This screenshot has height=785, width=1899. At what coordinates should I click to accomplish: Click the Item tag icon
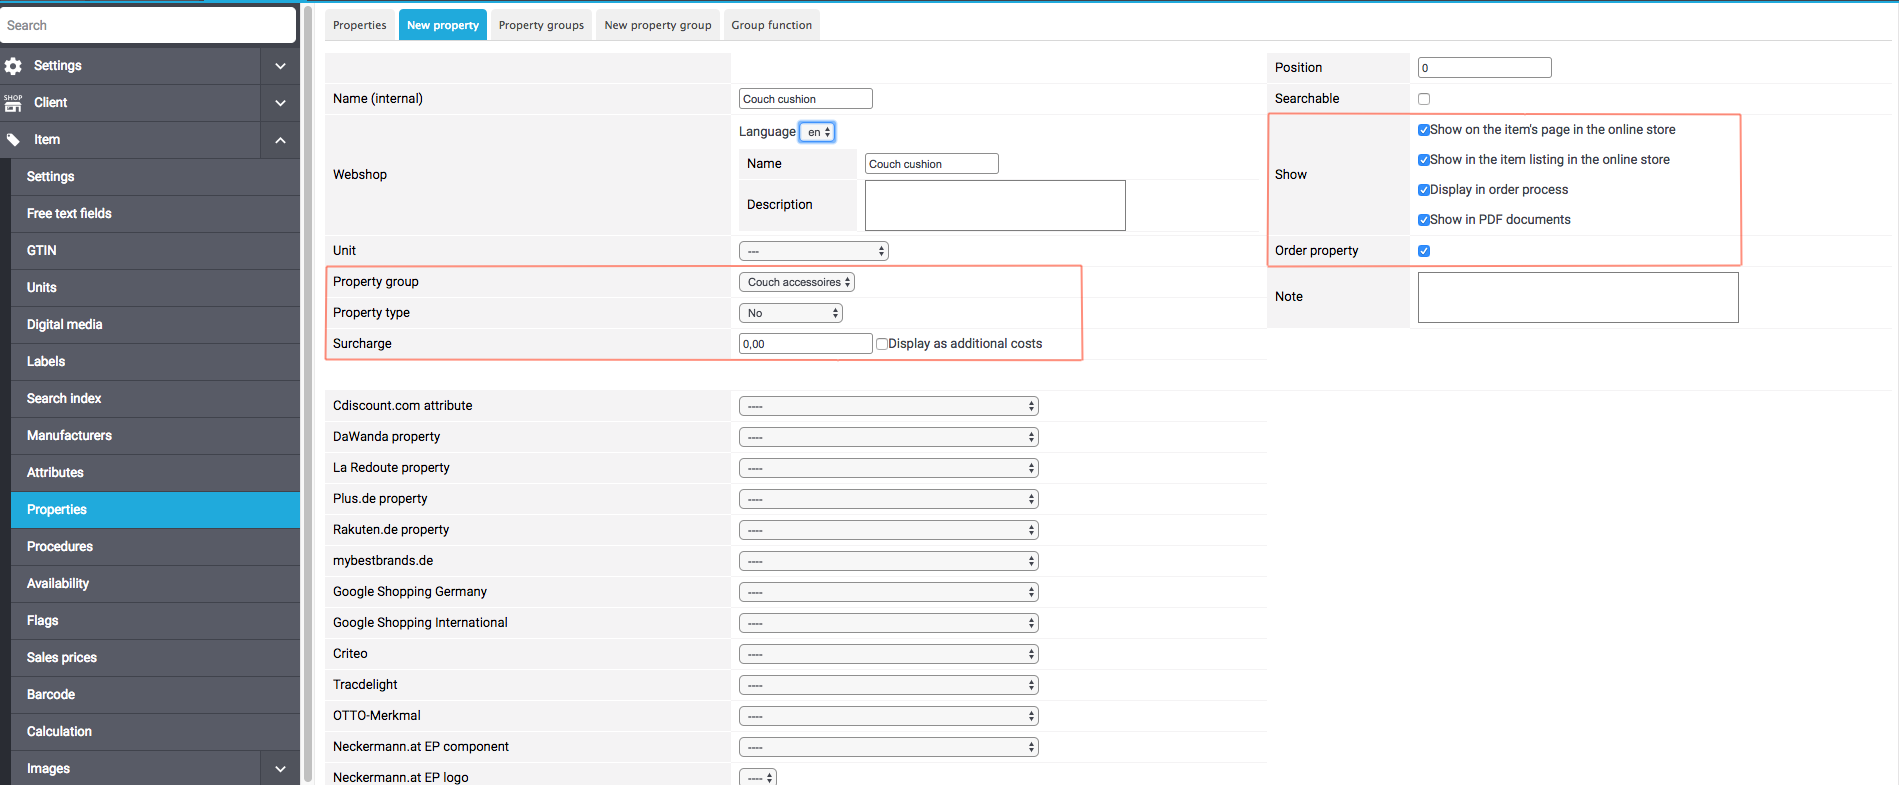point(13,140)
